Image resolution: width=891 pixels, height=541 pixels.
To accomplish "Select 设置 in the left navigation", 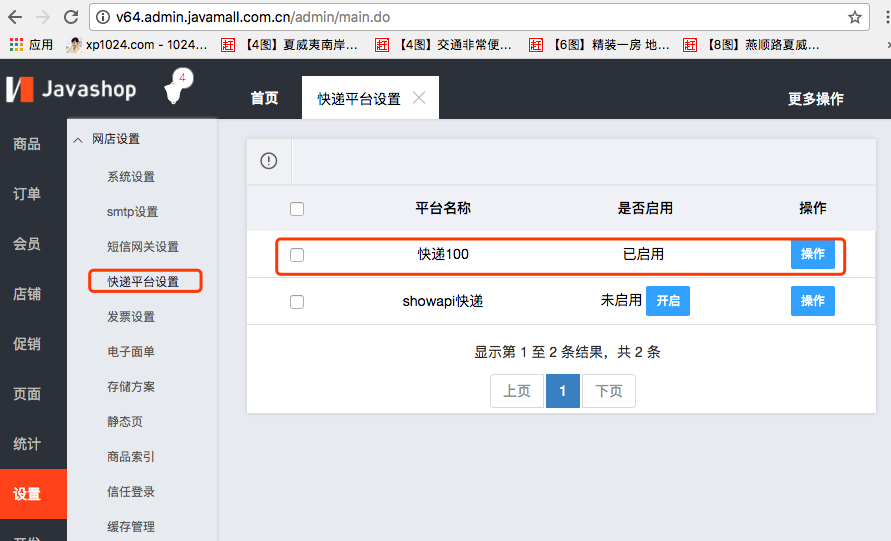I will point(34,494).
